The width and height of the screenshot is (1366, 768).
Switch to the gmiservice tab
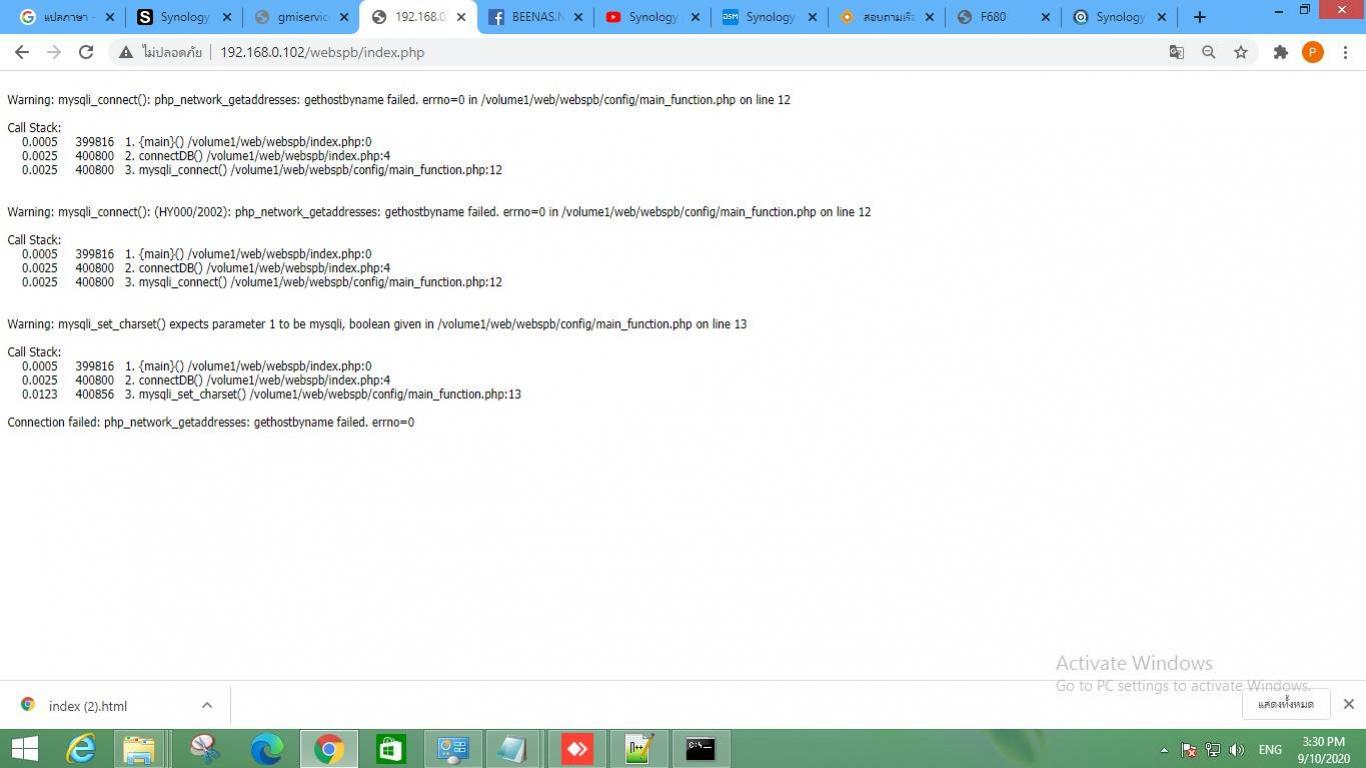(x=302, y=17)
